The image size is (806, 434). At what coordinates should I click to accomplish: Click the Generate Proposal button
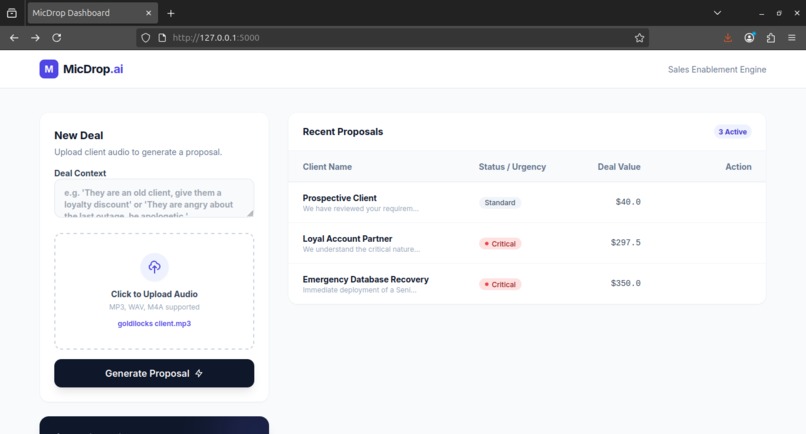coord(154,373)
